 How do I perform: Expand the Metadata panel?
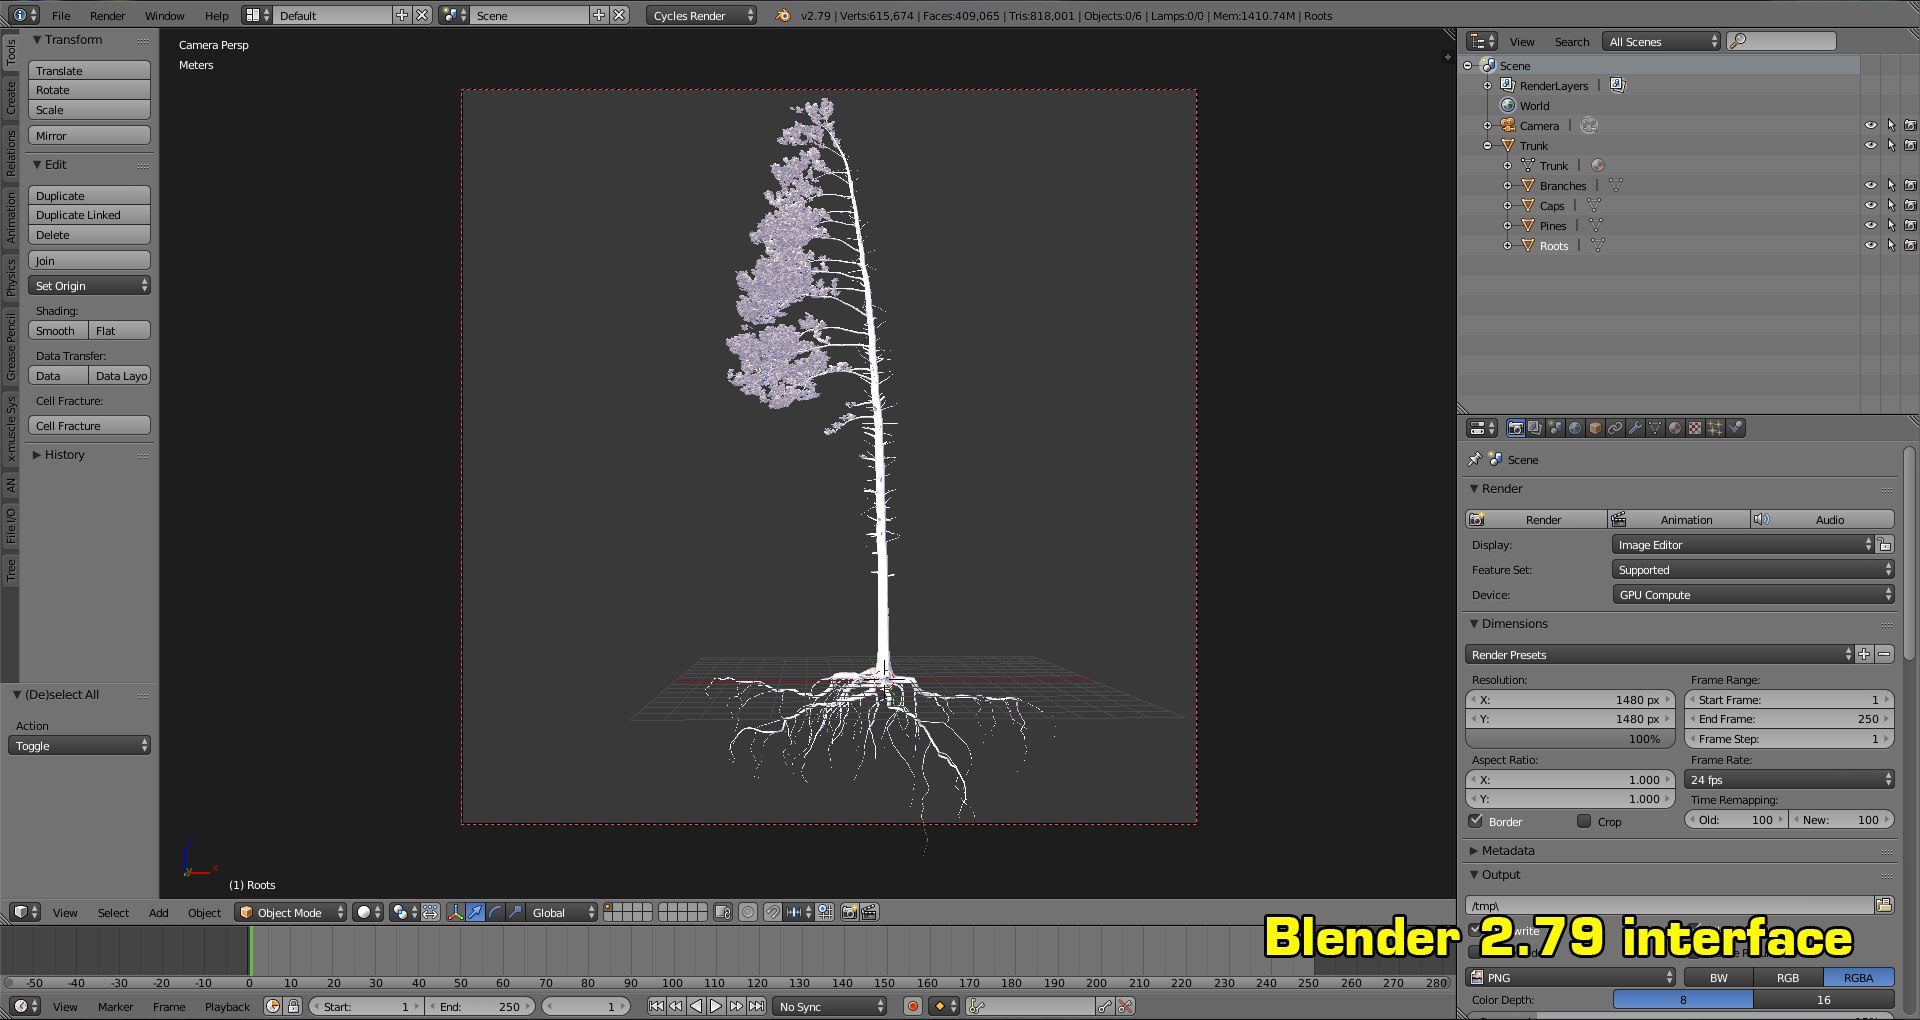(x=1508, y=851)
